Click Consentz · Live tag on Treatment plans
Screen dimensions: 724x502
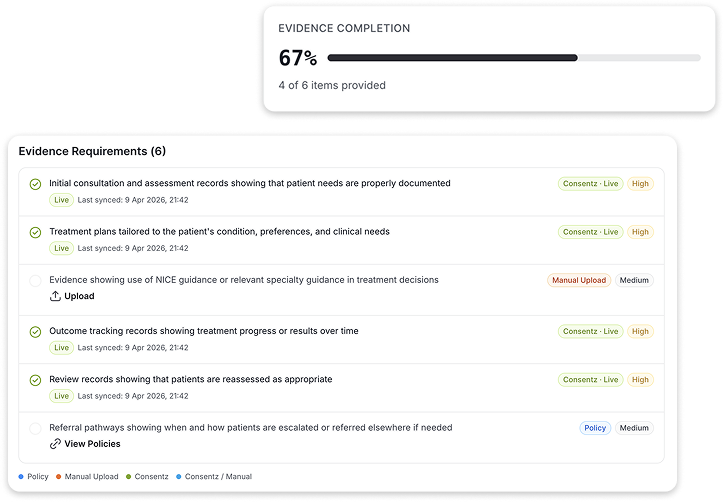(x=591, y=232)
